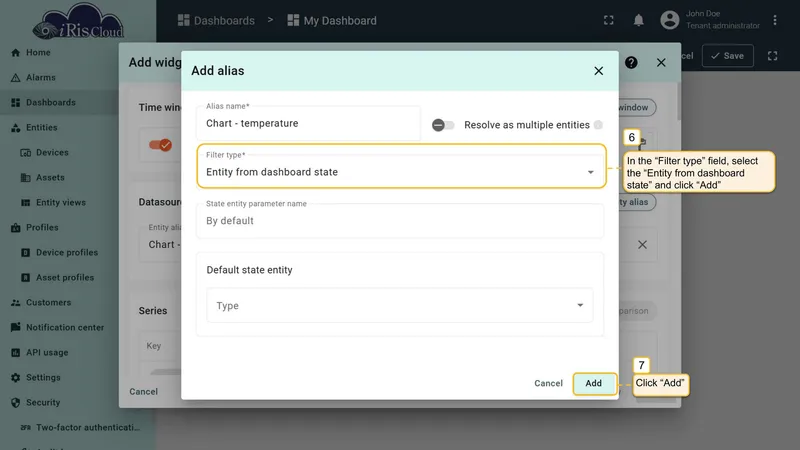Click the Asset profiles icon
Screen dimensions: 800x450
click(x=26, y=278)
